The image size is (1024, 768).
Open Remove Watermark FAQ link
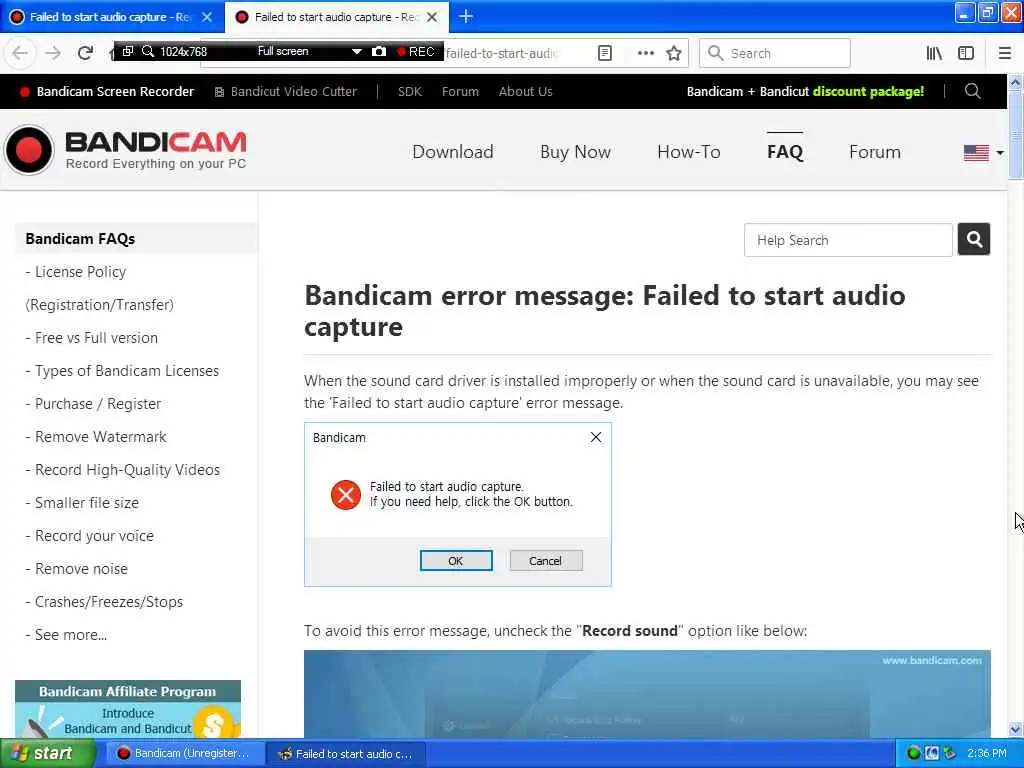[95, 437]
